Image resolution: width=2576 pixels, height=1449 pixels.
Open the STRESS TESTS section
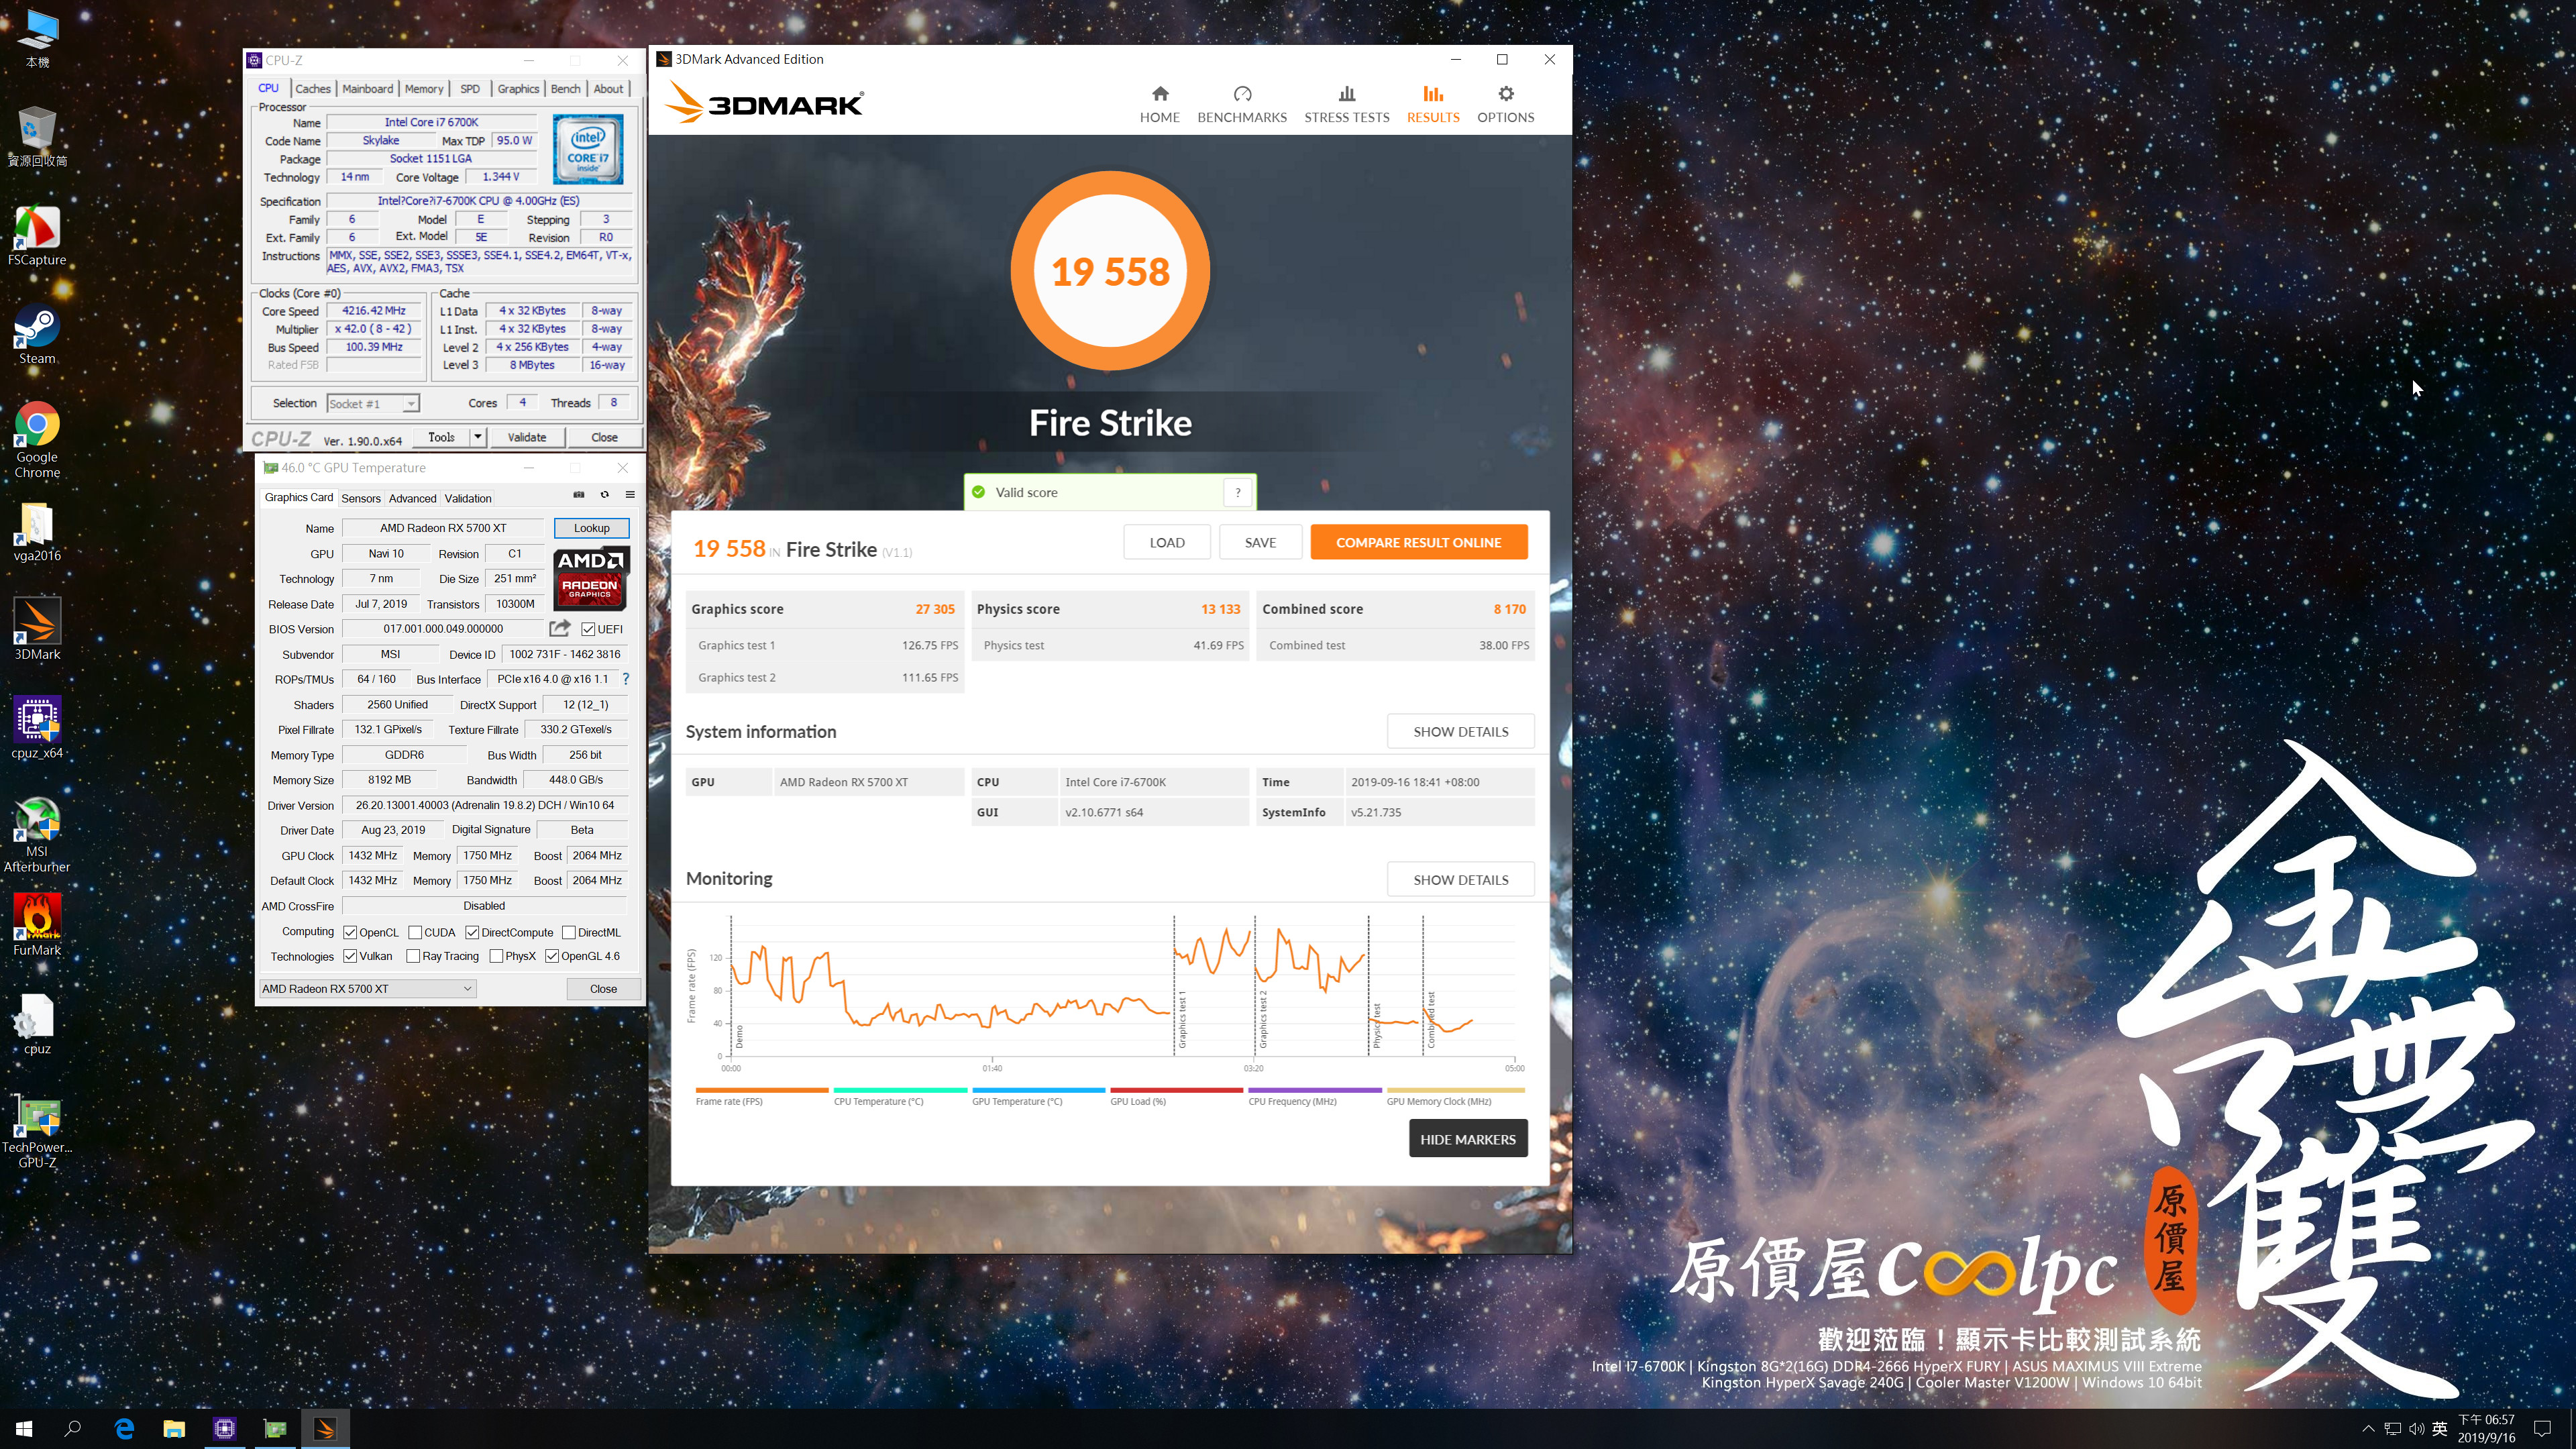(1346, 104)
